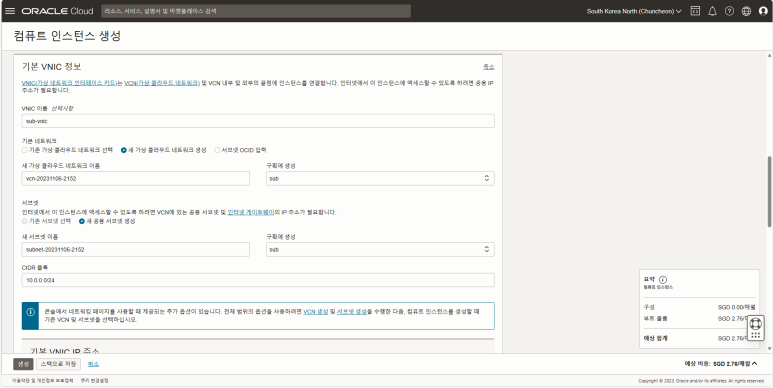The width and height of the screenshot is (773, 388).
Task: Open the subnet 구획에 생성 dropdown
Action: click(380, 249)
